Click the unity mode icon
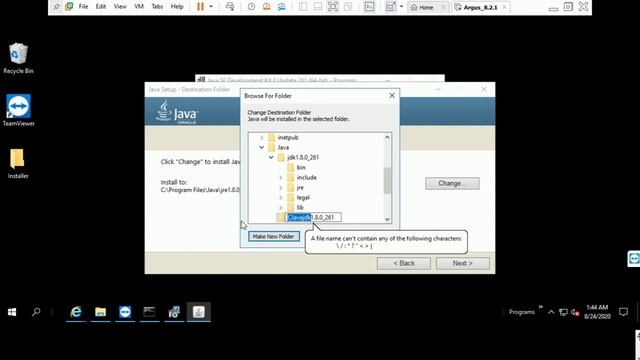Viewport: 640px width, 360px height. click(348, 7)
